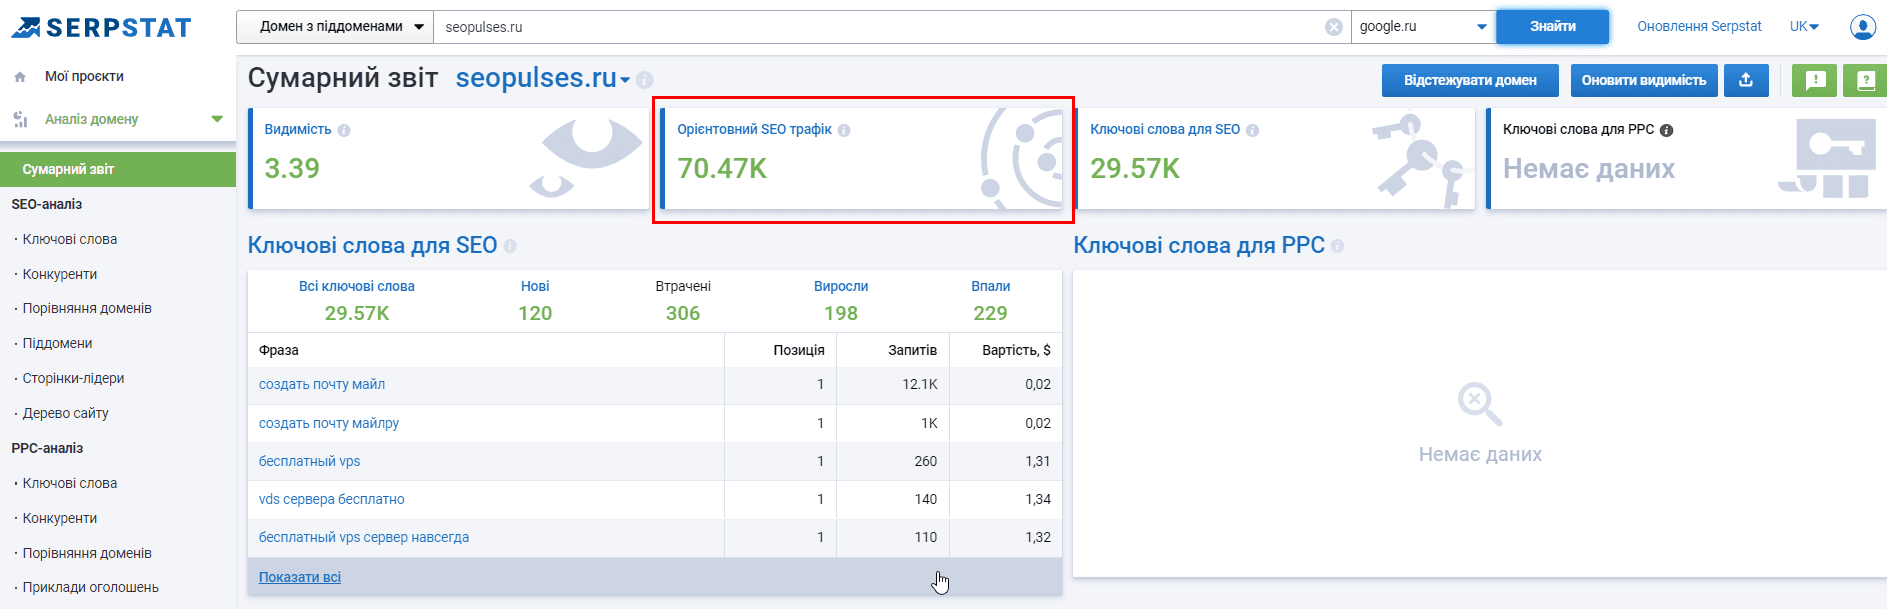
Task: Click Оновити видимість button
Action: coord(1644,80)
